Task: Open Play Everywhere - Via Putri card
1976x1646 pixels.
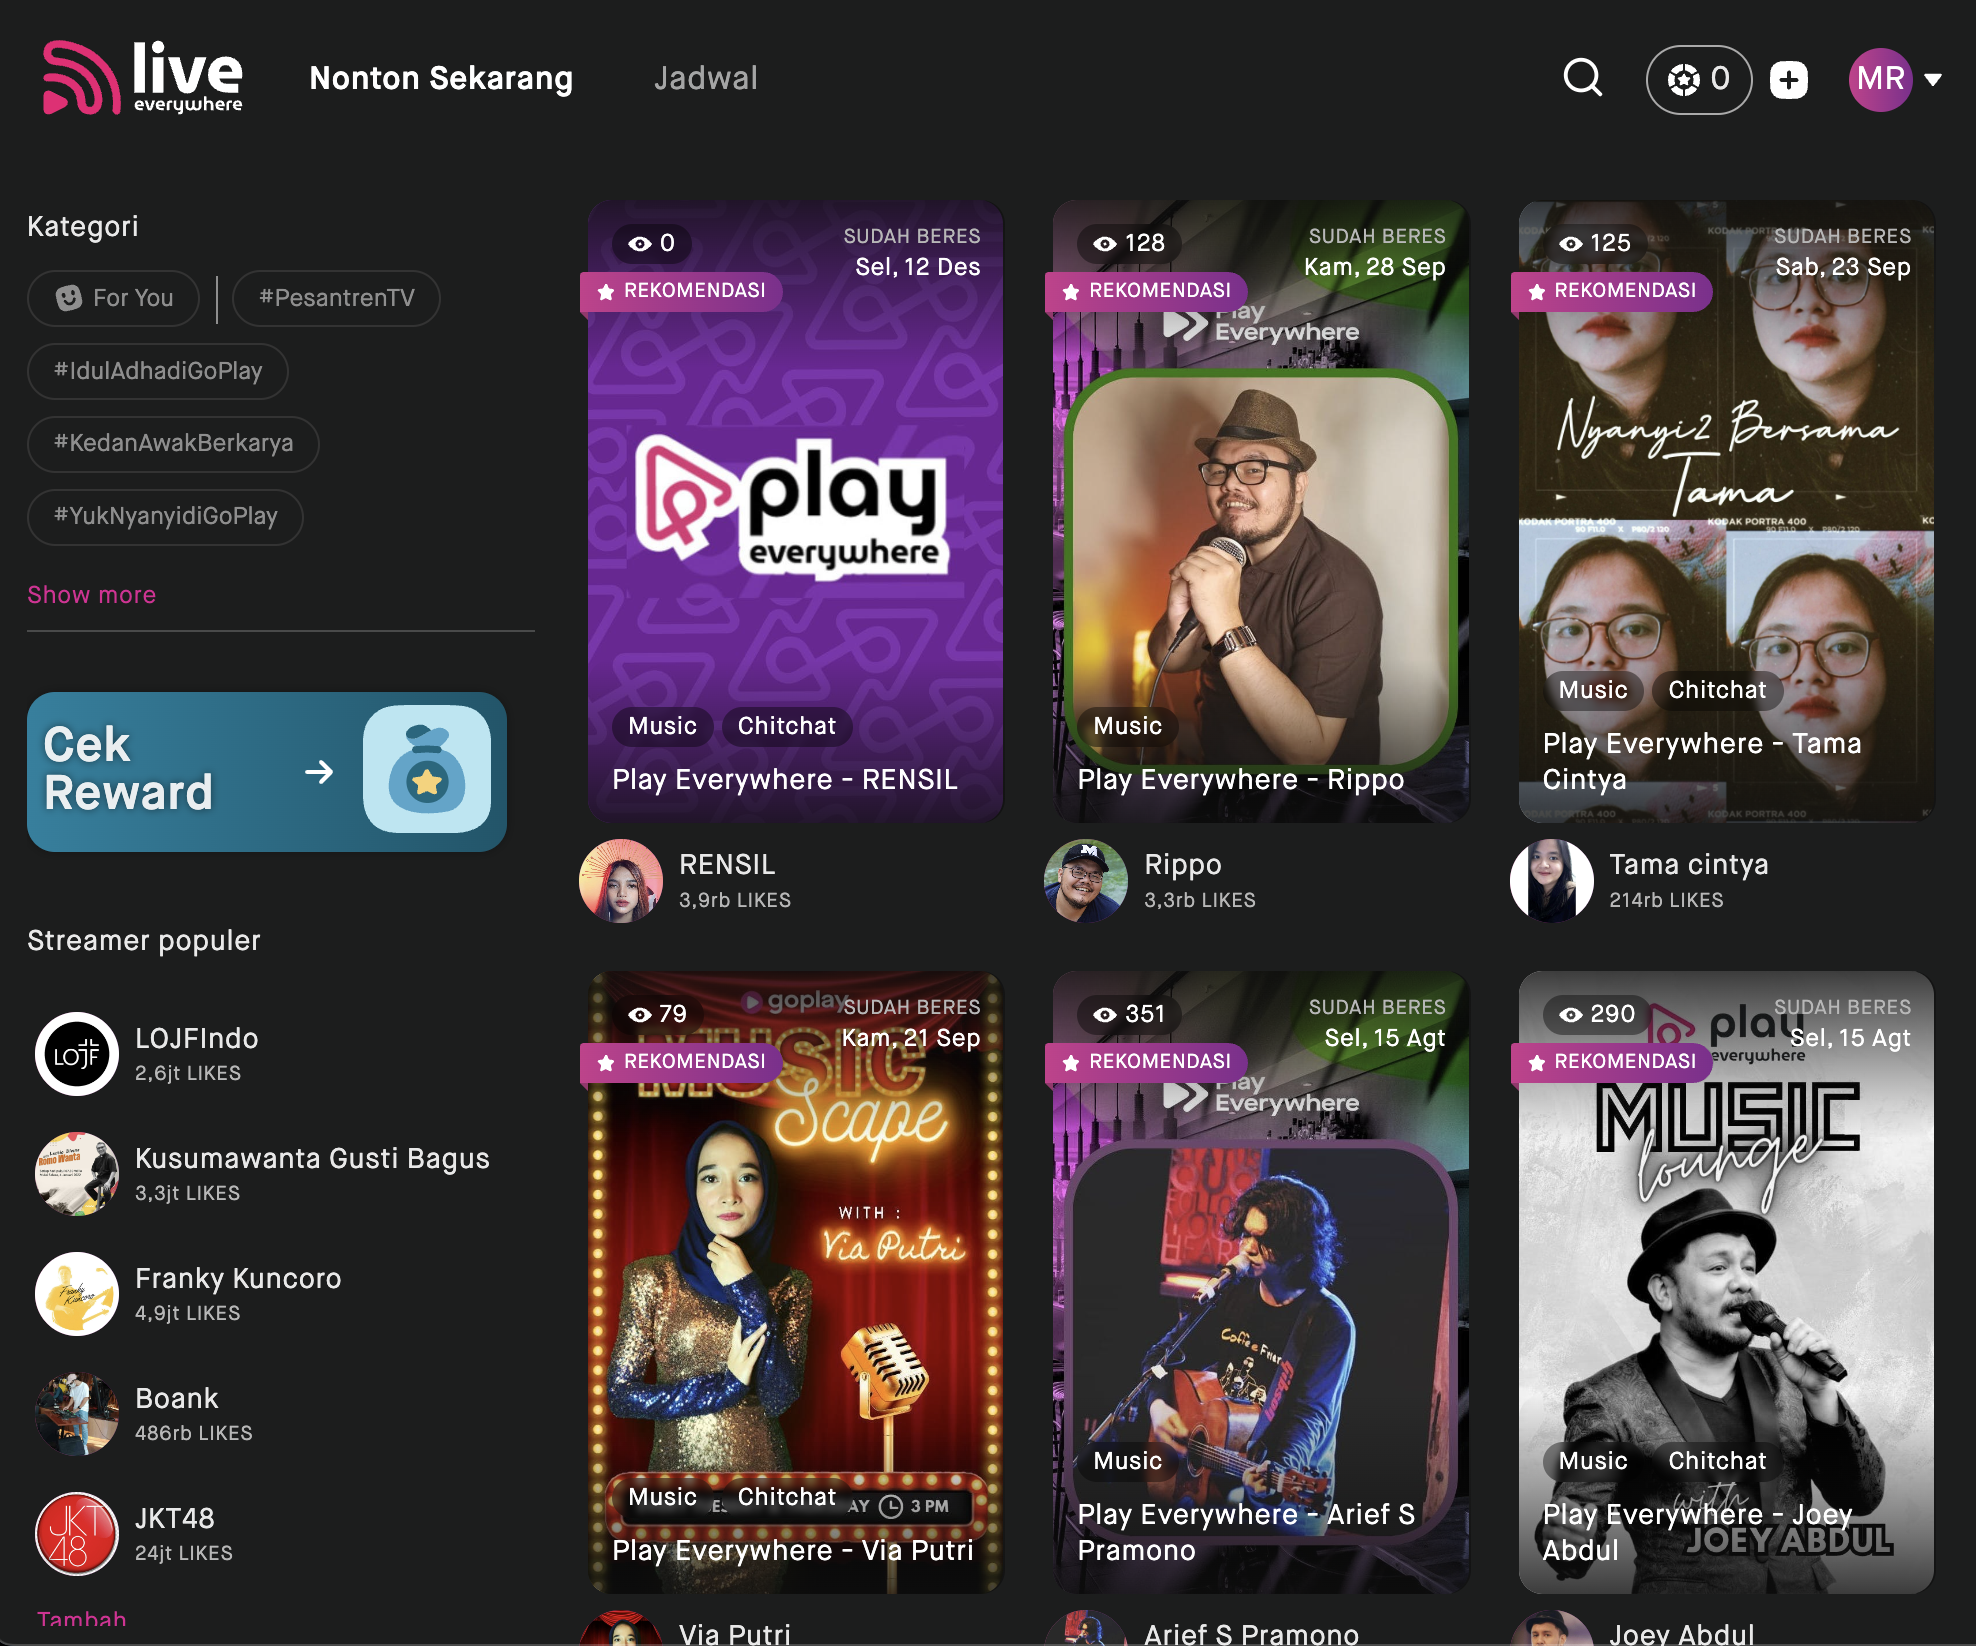Action: (795, 1282)
